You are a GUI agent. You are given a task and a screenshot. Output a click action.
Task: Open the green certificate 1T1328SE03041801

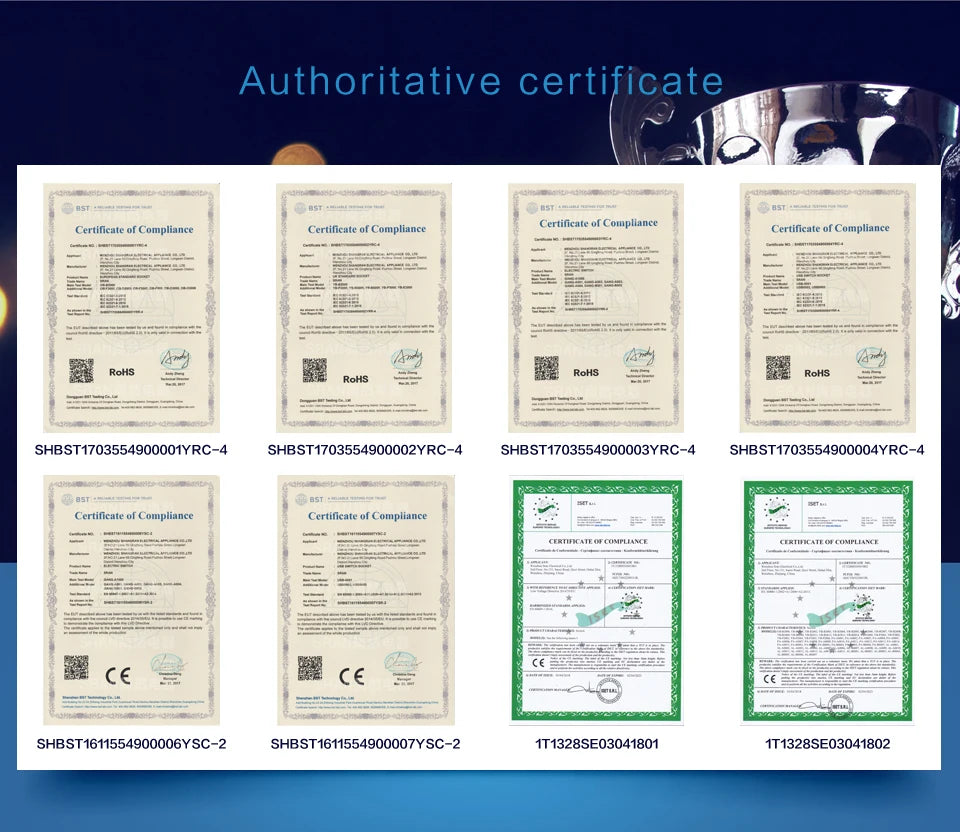tap(597, 602)
